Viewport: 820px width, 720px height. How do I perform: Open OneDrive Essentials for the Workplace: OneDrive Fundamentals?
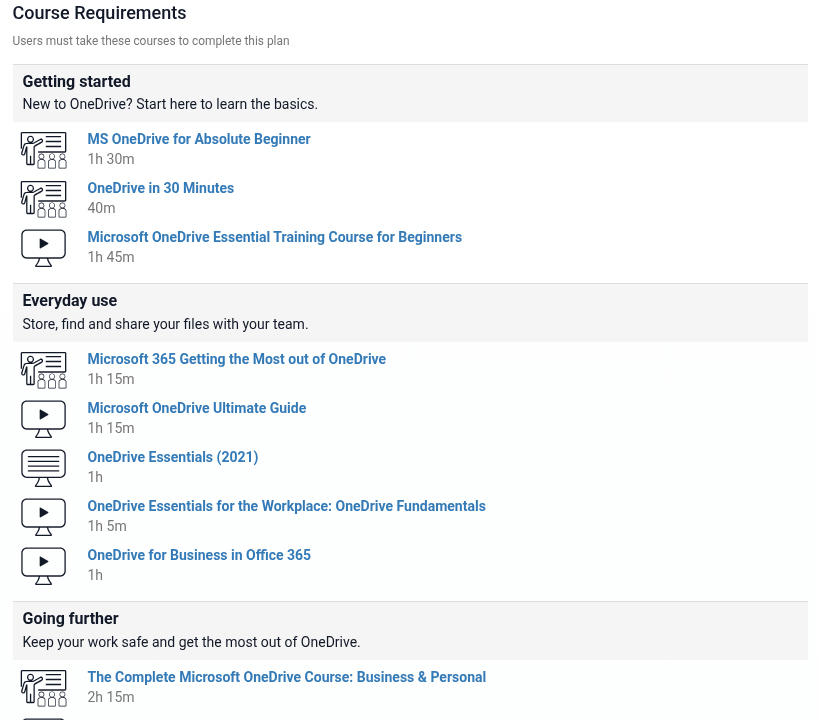coord(287,506)
